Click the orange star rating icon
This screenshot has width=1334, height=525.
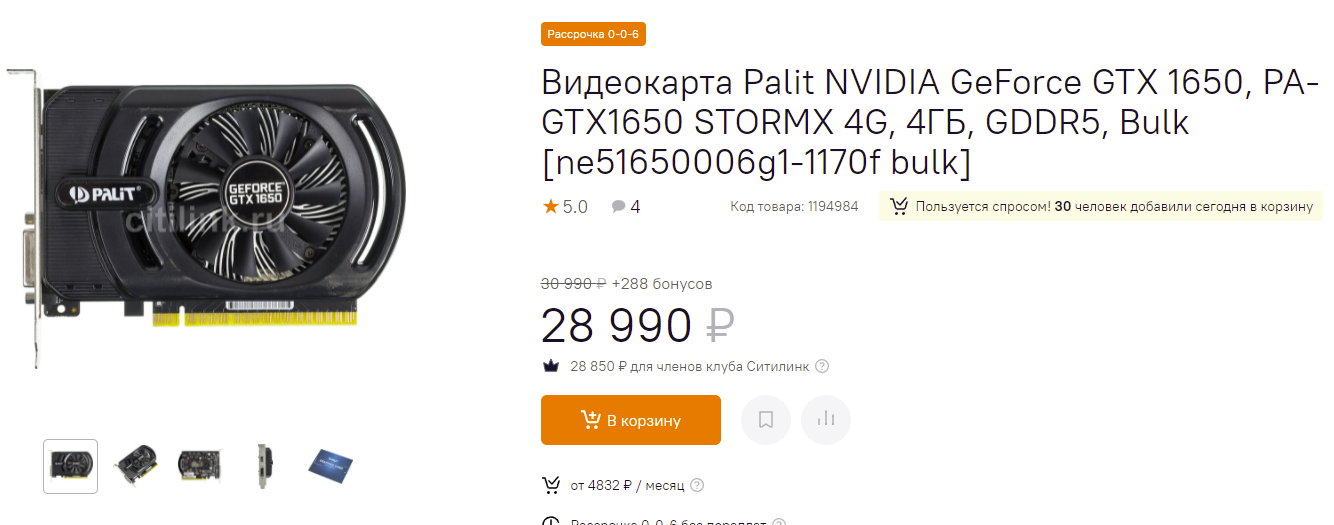[550, 207]
